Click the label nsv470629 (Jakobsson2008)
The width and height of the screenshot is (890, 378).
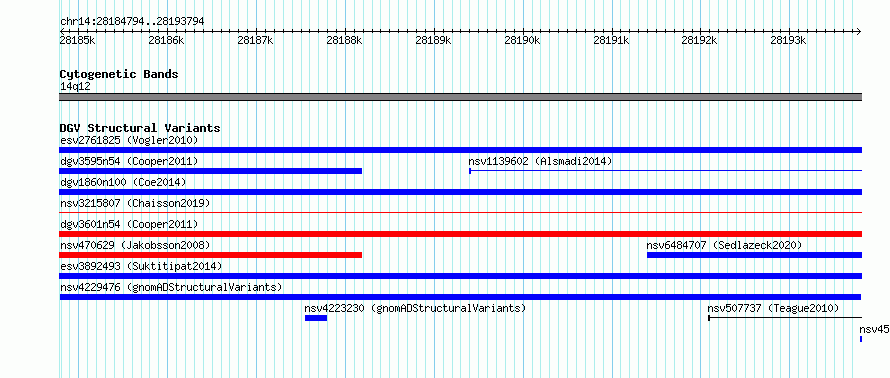coord(135,245)
